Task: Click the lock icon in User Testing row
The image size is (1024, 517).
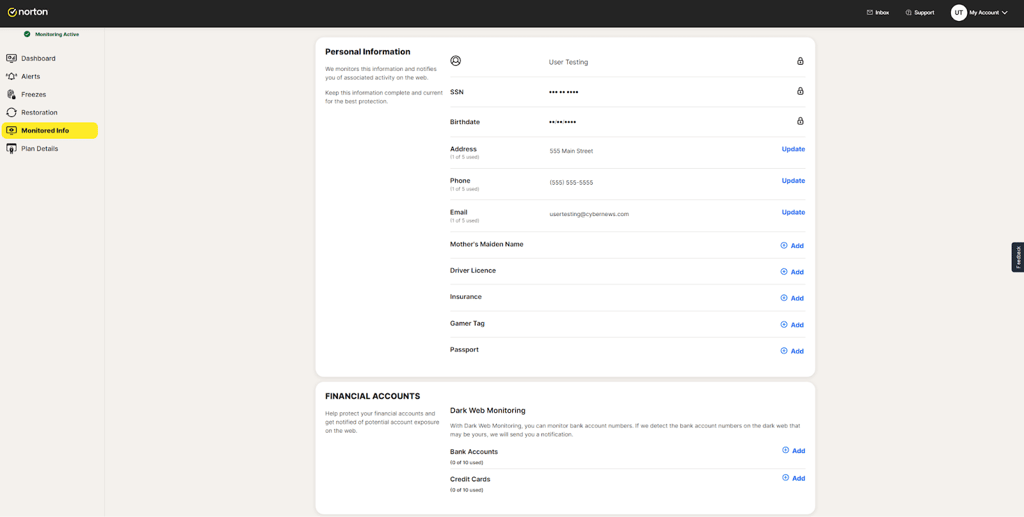Action: tap(800, 61)
